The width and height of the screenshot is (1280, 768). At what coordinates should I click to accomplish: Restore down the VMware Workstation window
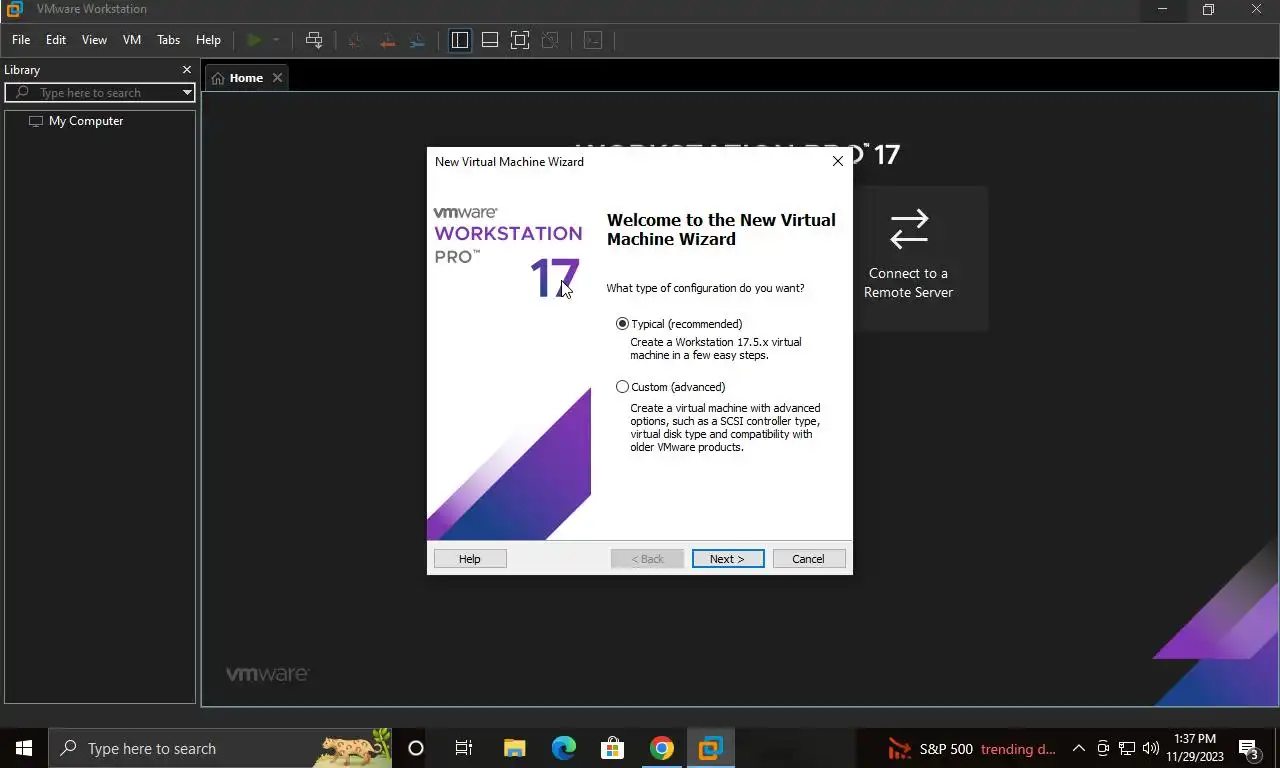click(x=1208, y=9)
